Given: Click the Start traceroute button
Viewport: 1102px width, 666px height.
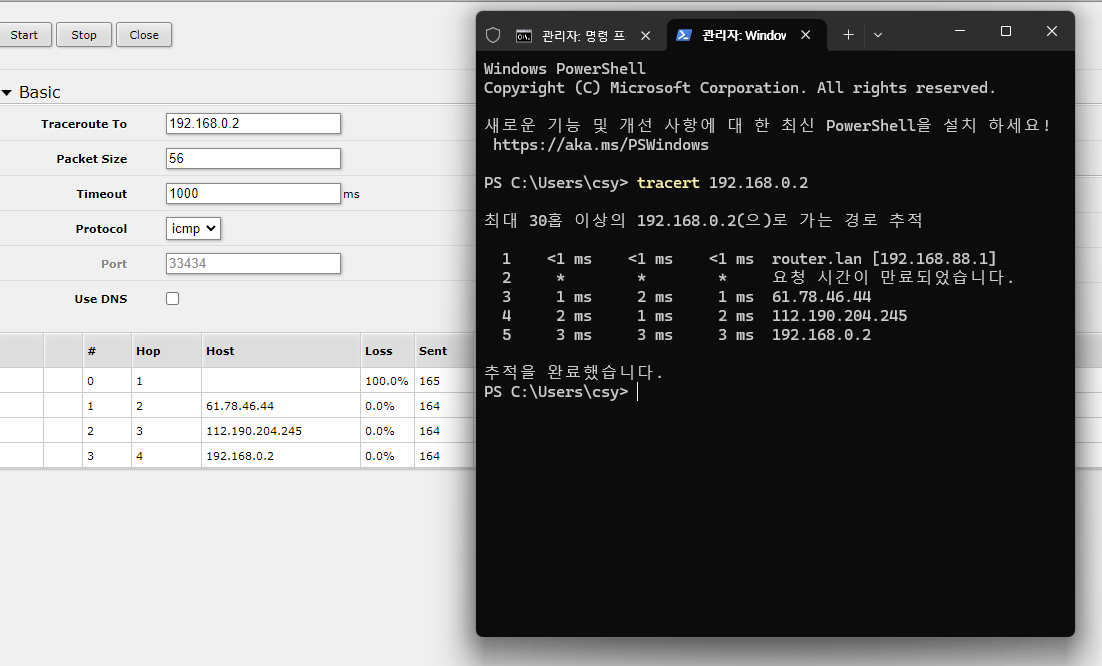Looking at the screenshot, I should (25, 35).
